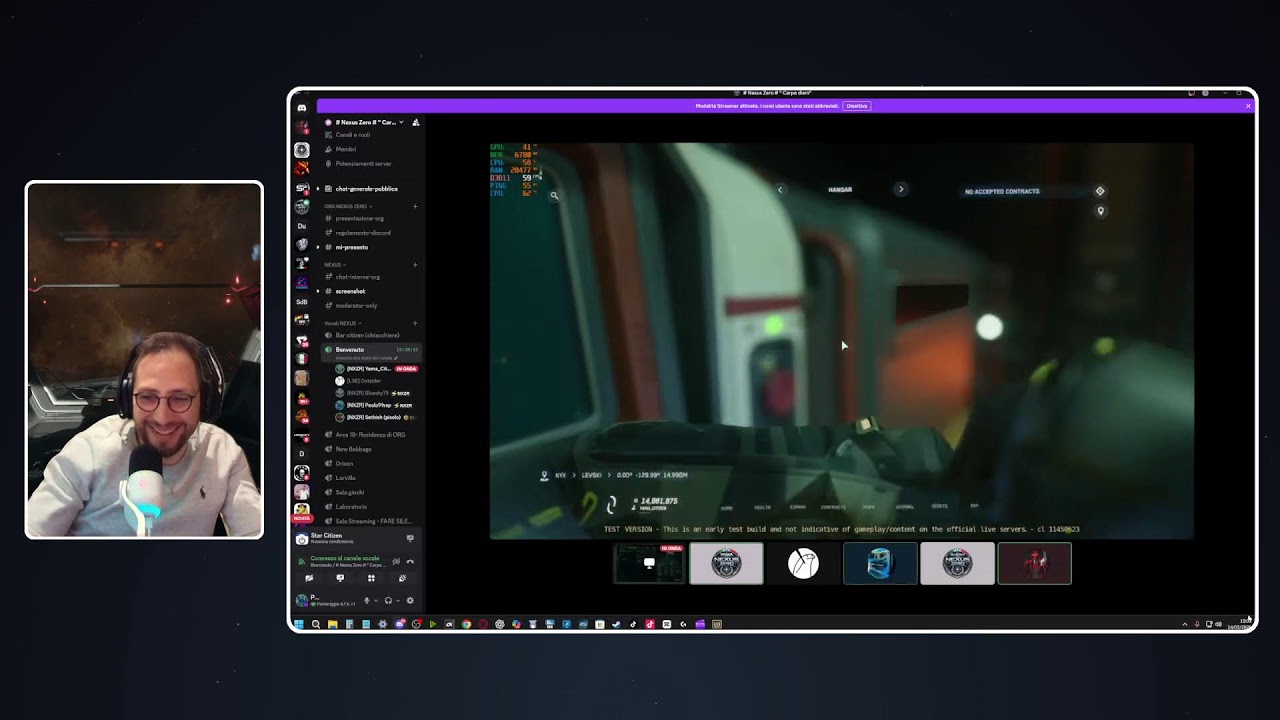
Task: Show hidden system tray icons
Action: tap(1185, 624)
